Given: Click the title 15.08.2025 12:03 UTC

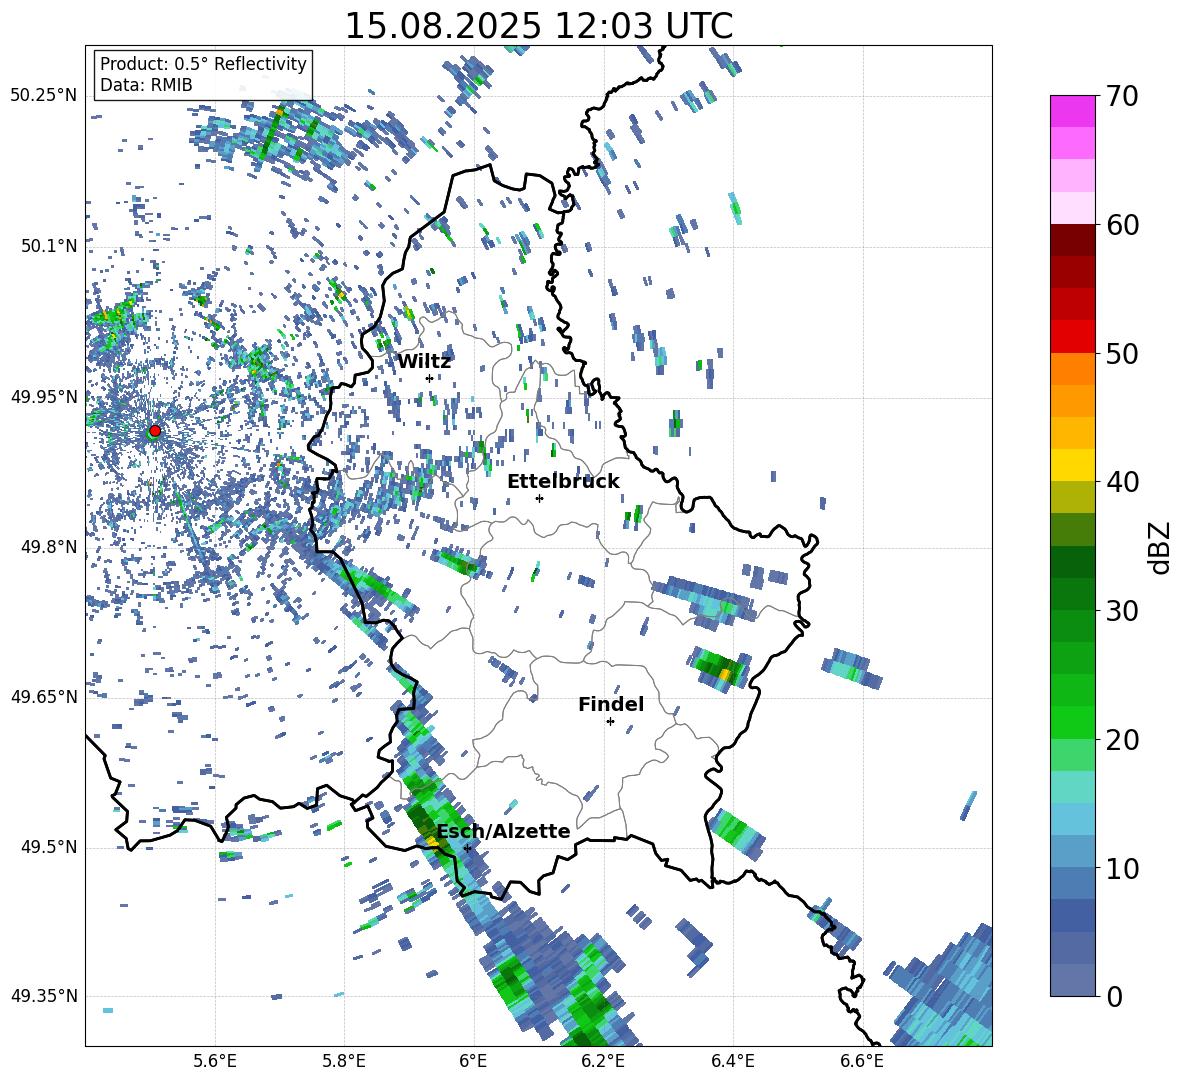Looking at the screenshot, I should coord(539,26).
